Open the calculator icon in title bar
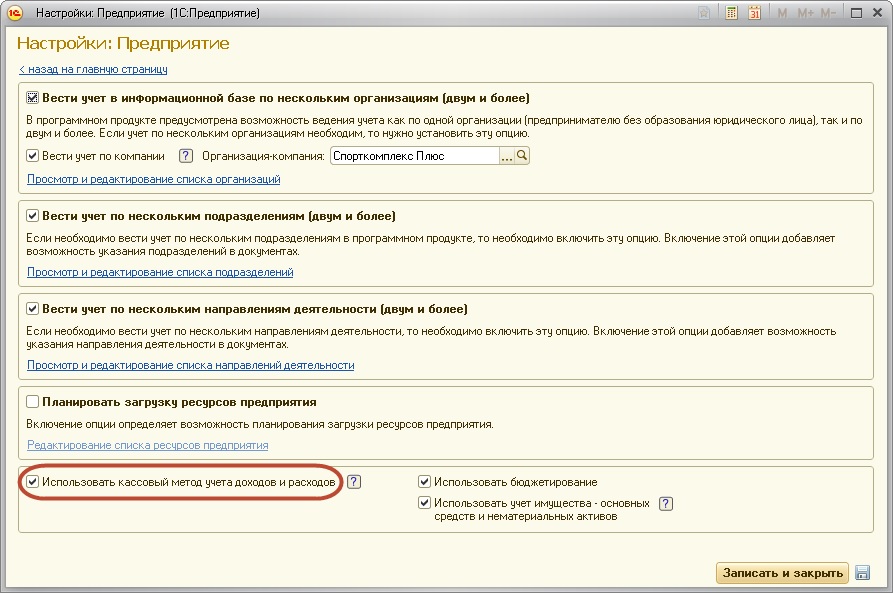 (731, 13)
